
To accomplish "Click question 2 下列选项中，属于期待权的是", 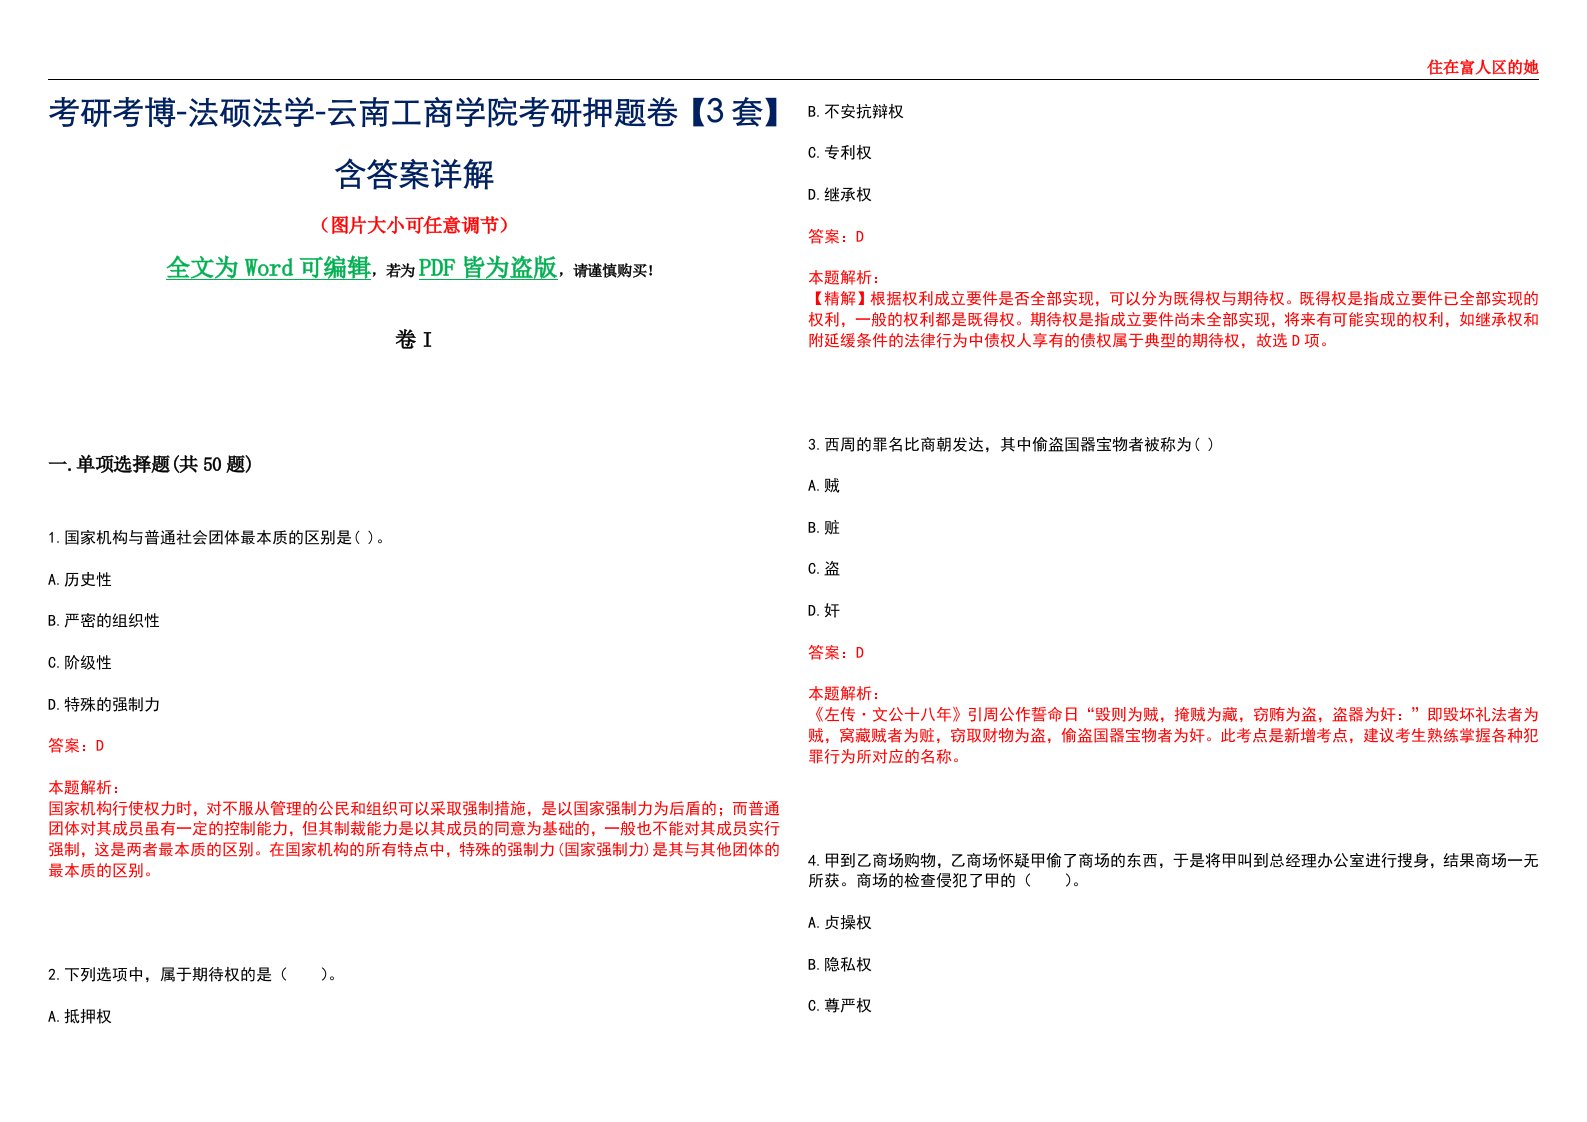I will [193, 974].
